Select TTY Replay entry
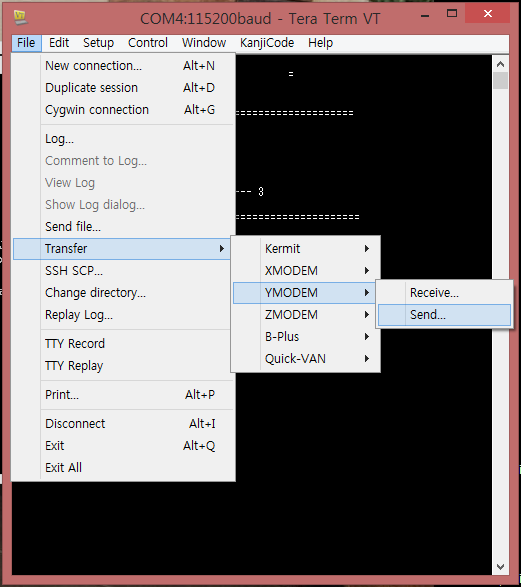The image size is (521, 587). tap(123, 366)
